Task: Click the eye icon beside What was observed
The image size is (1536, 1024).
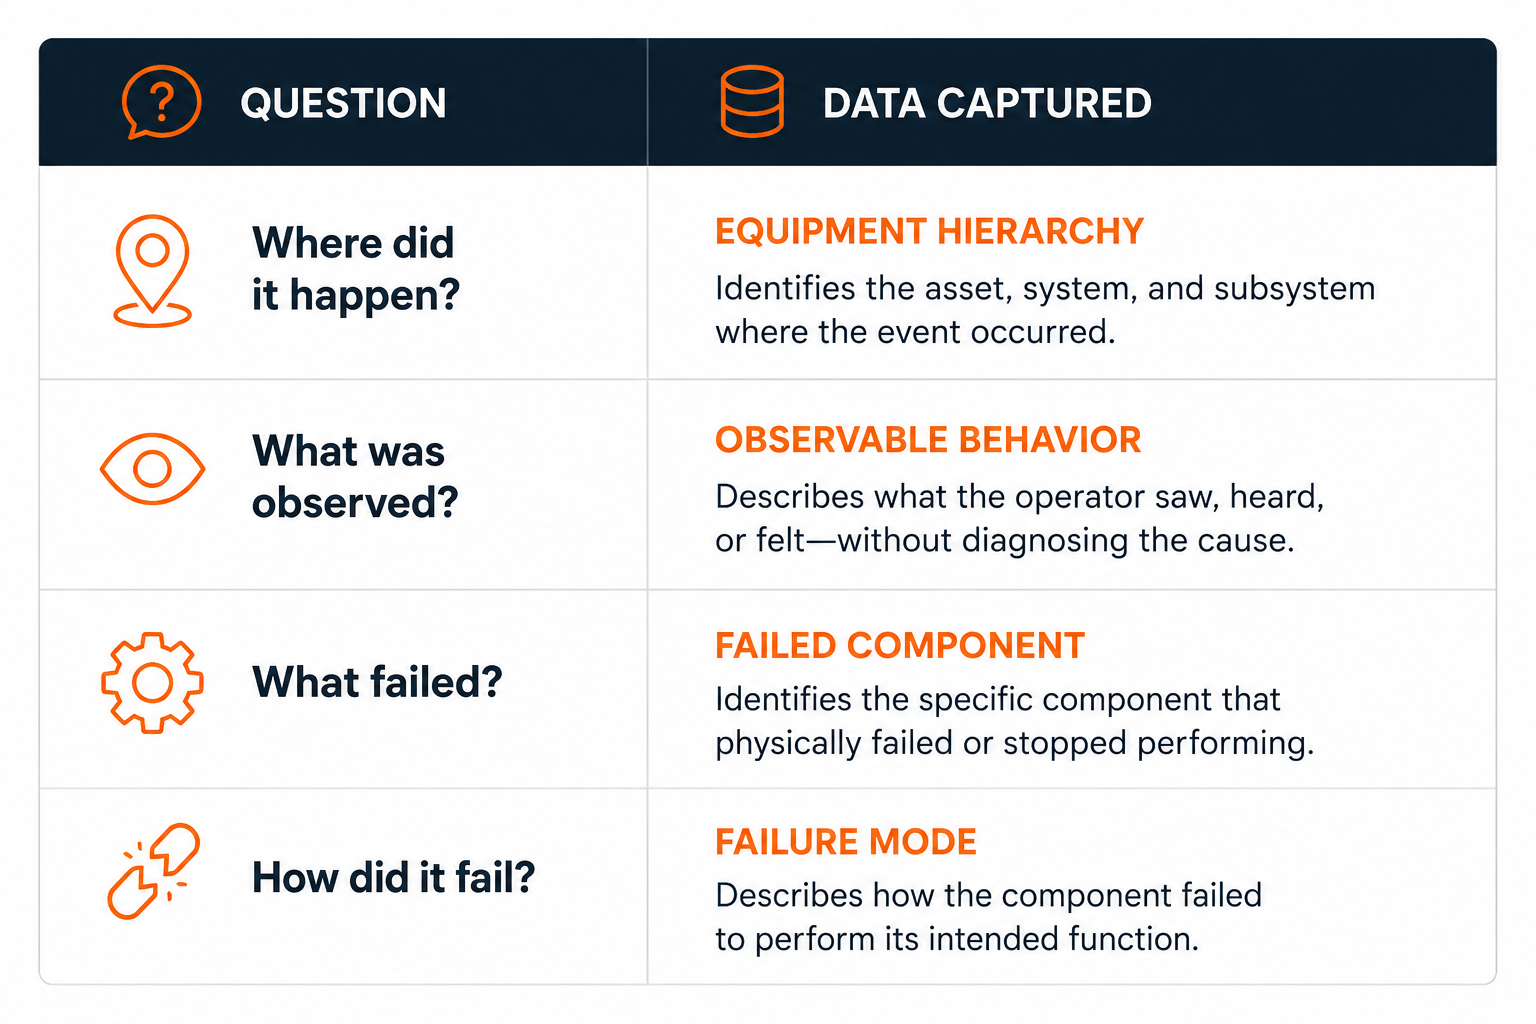Action: 152,468
